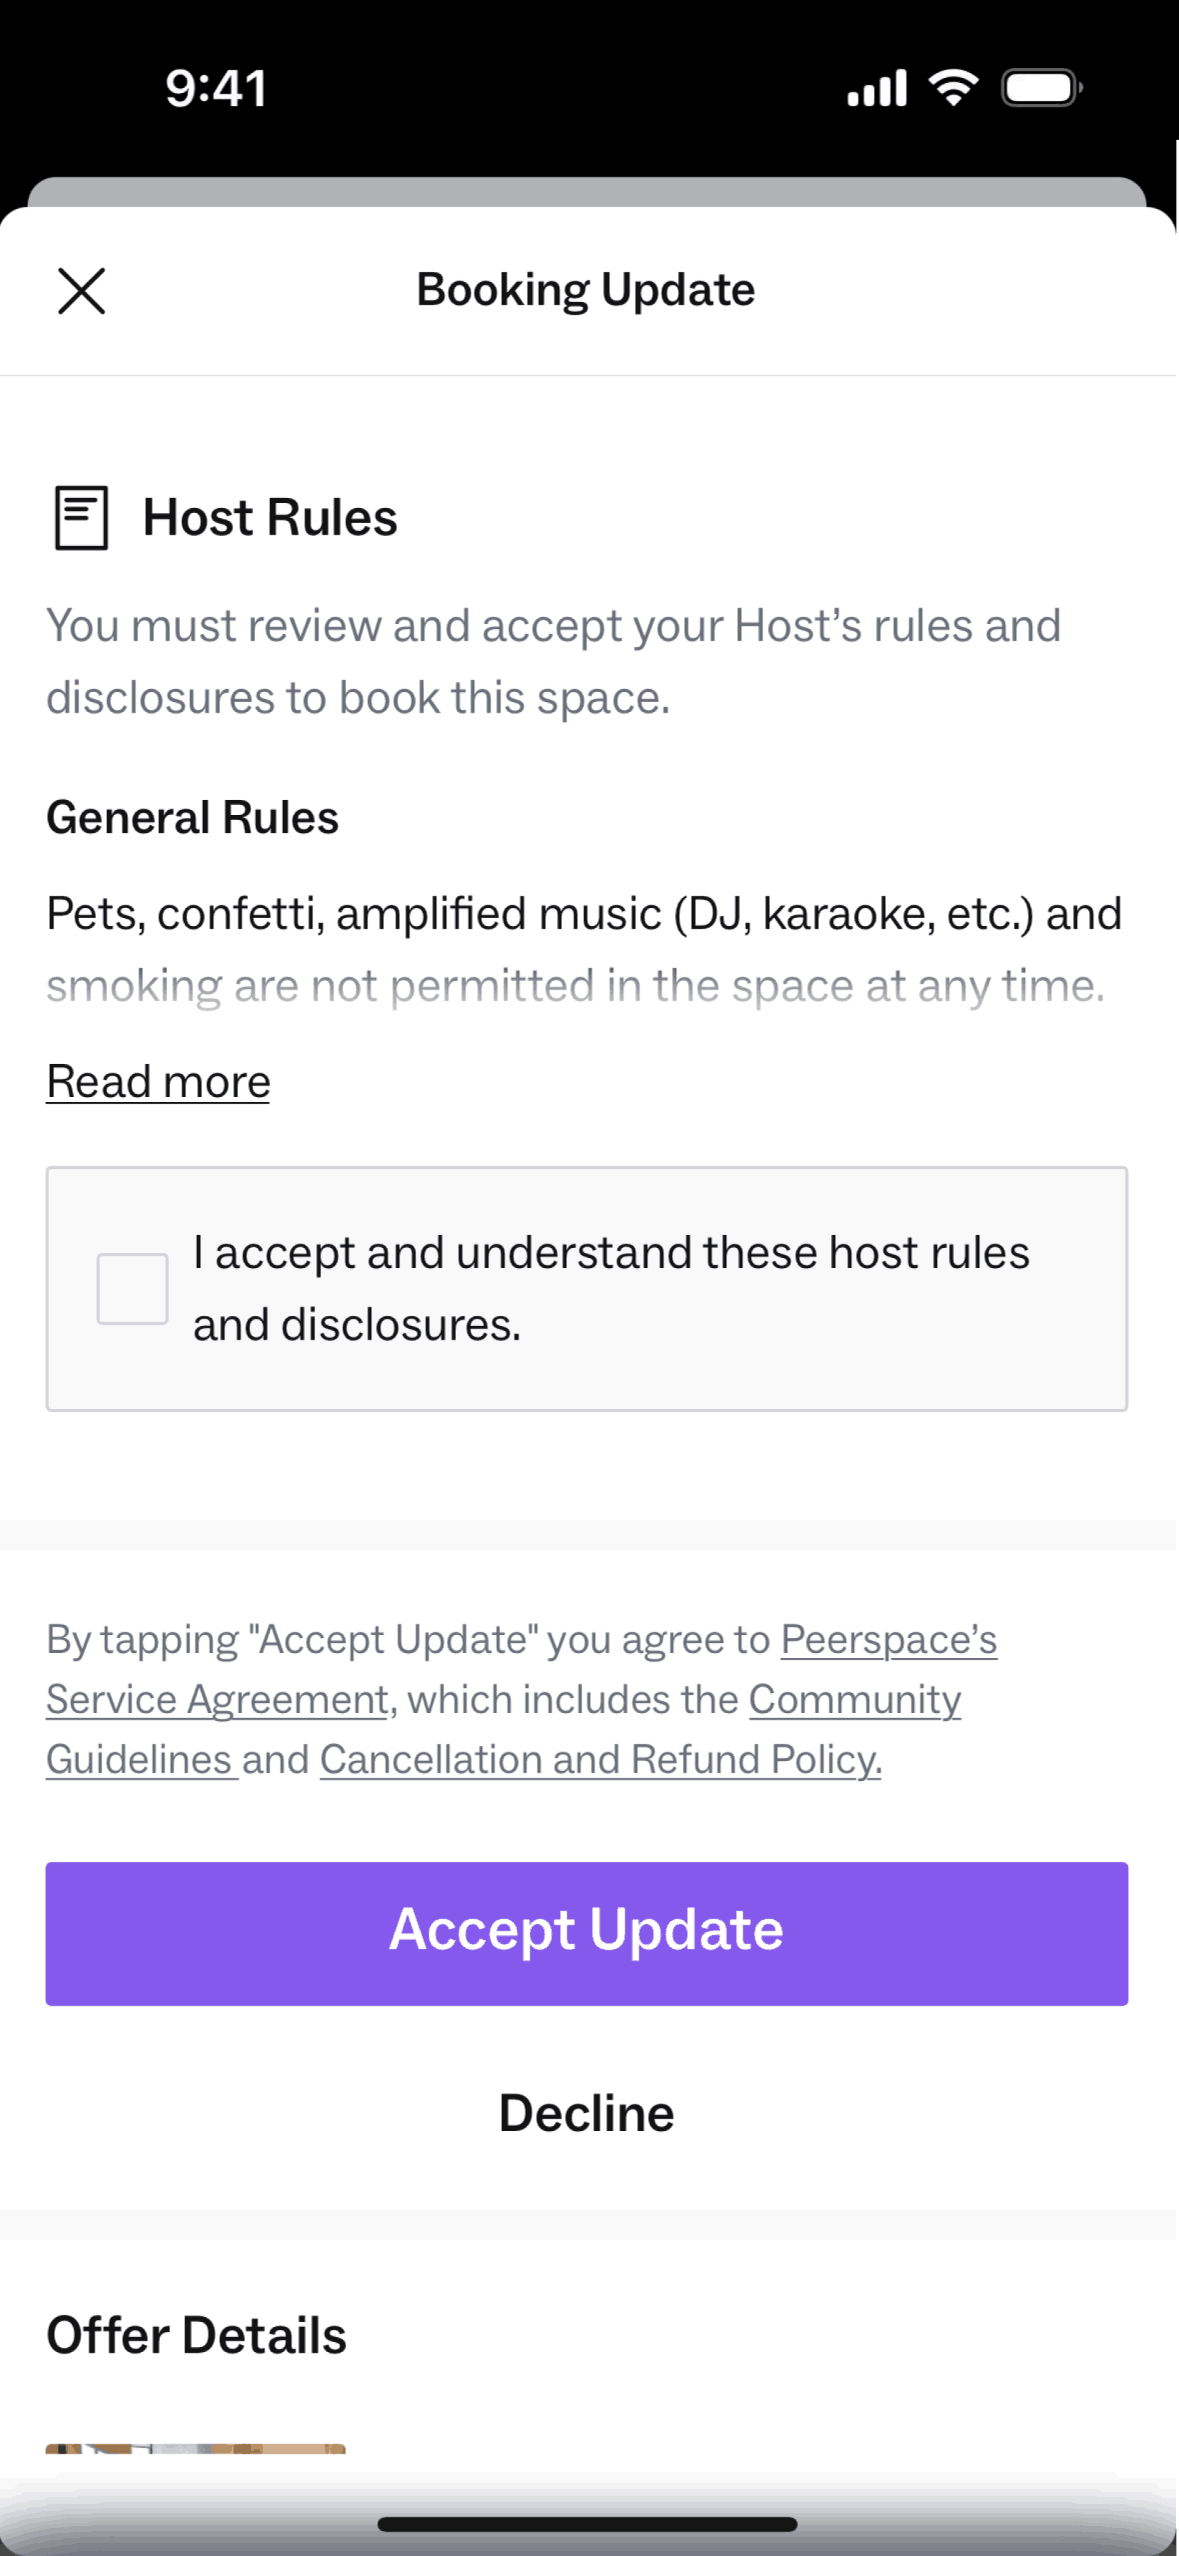Tap the battery indicator icon
1179x2556 pixels.
click(x=1041, y=88)
